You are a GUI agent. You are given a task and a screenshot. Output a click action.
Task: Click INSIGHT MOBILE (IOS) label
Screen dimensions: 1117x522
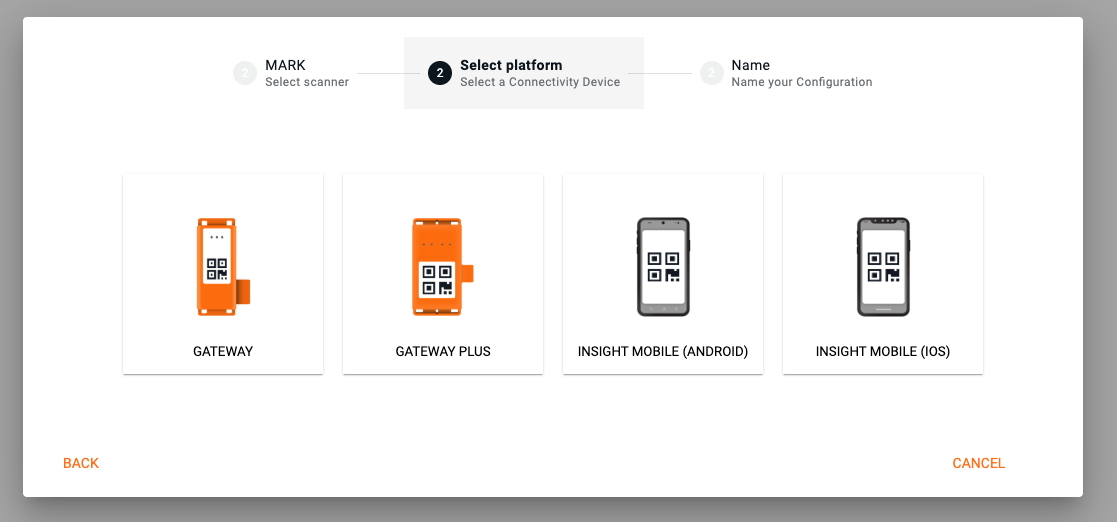coord(883,351)
